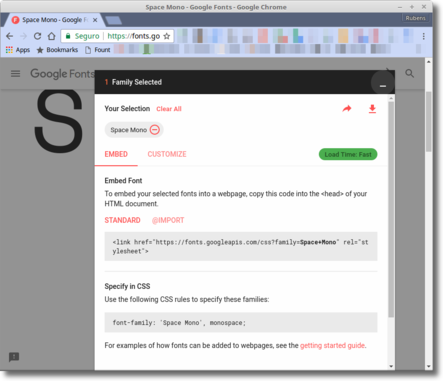Viewport: 443px width, 381px height.
Task: Switch embed code to @IMPORT
Action: point(168,220)
